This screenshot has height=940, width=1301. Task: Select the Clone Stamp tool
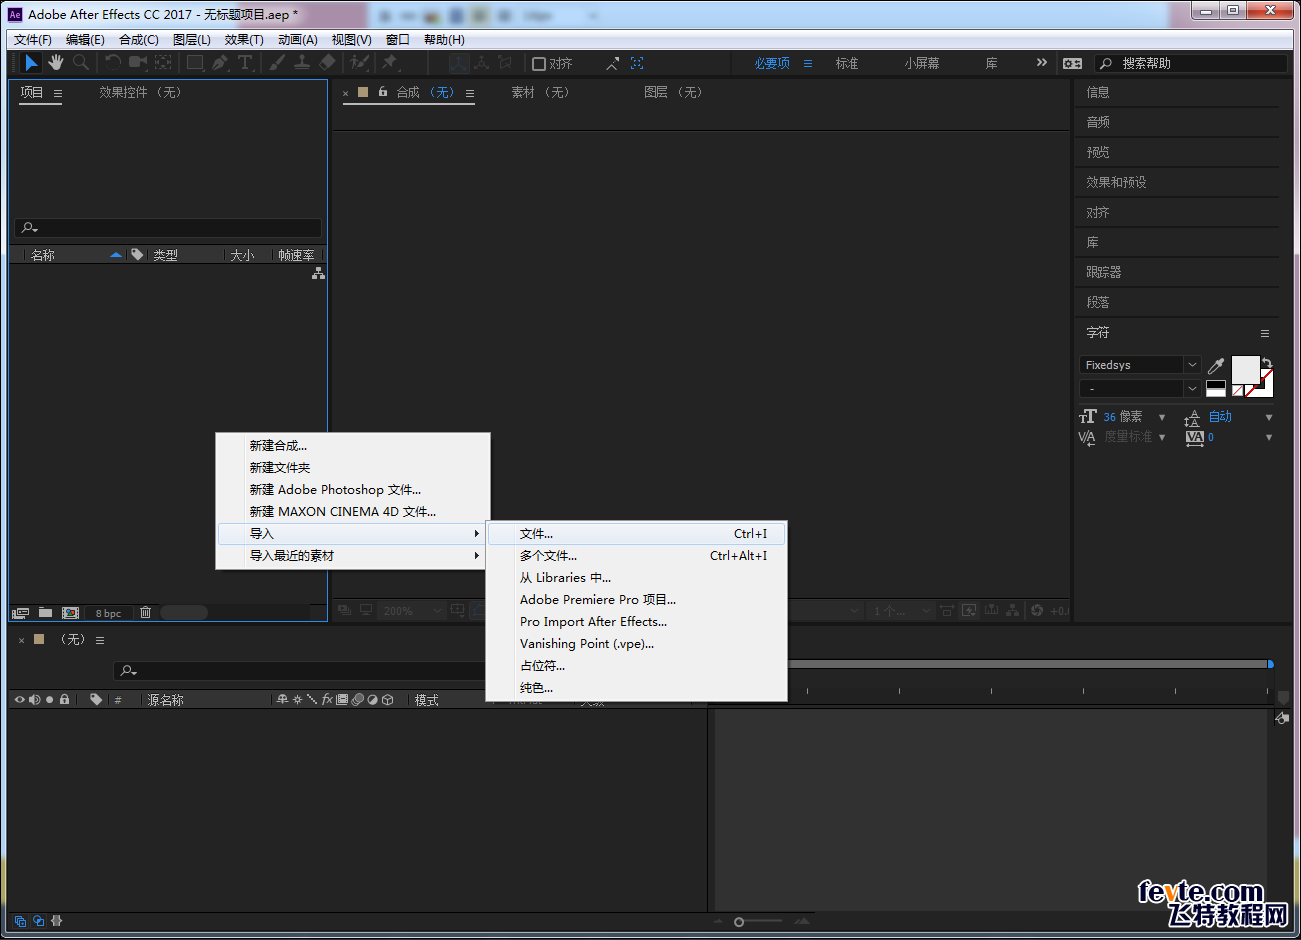[x=302, y=63]
